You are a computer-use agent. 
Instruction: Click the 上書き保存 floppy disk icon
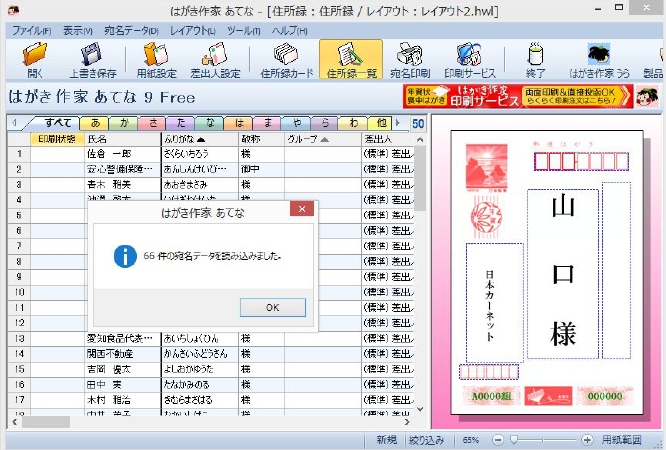pyautogui.click(x=92, y=55)
